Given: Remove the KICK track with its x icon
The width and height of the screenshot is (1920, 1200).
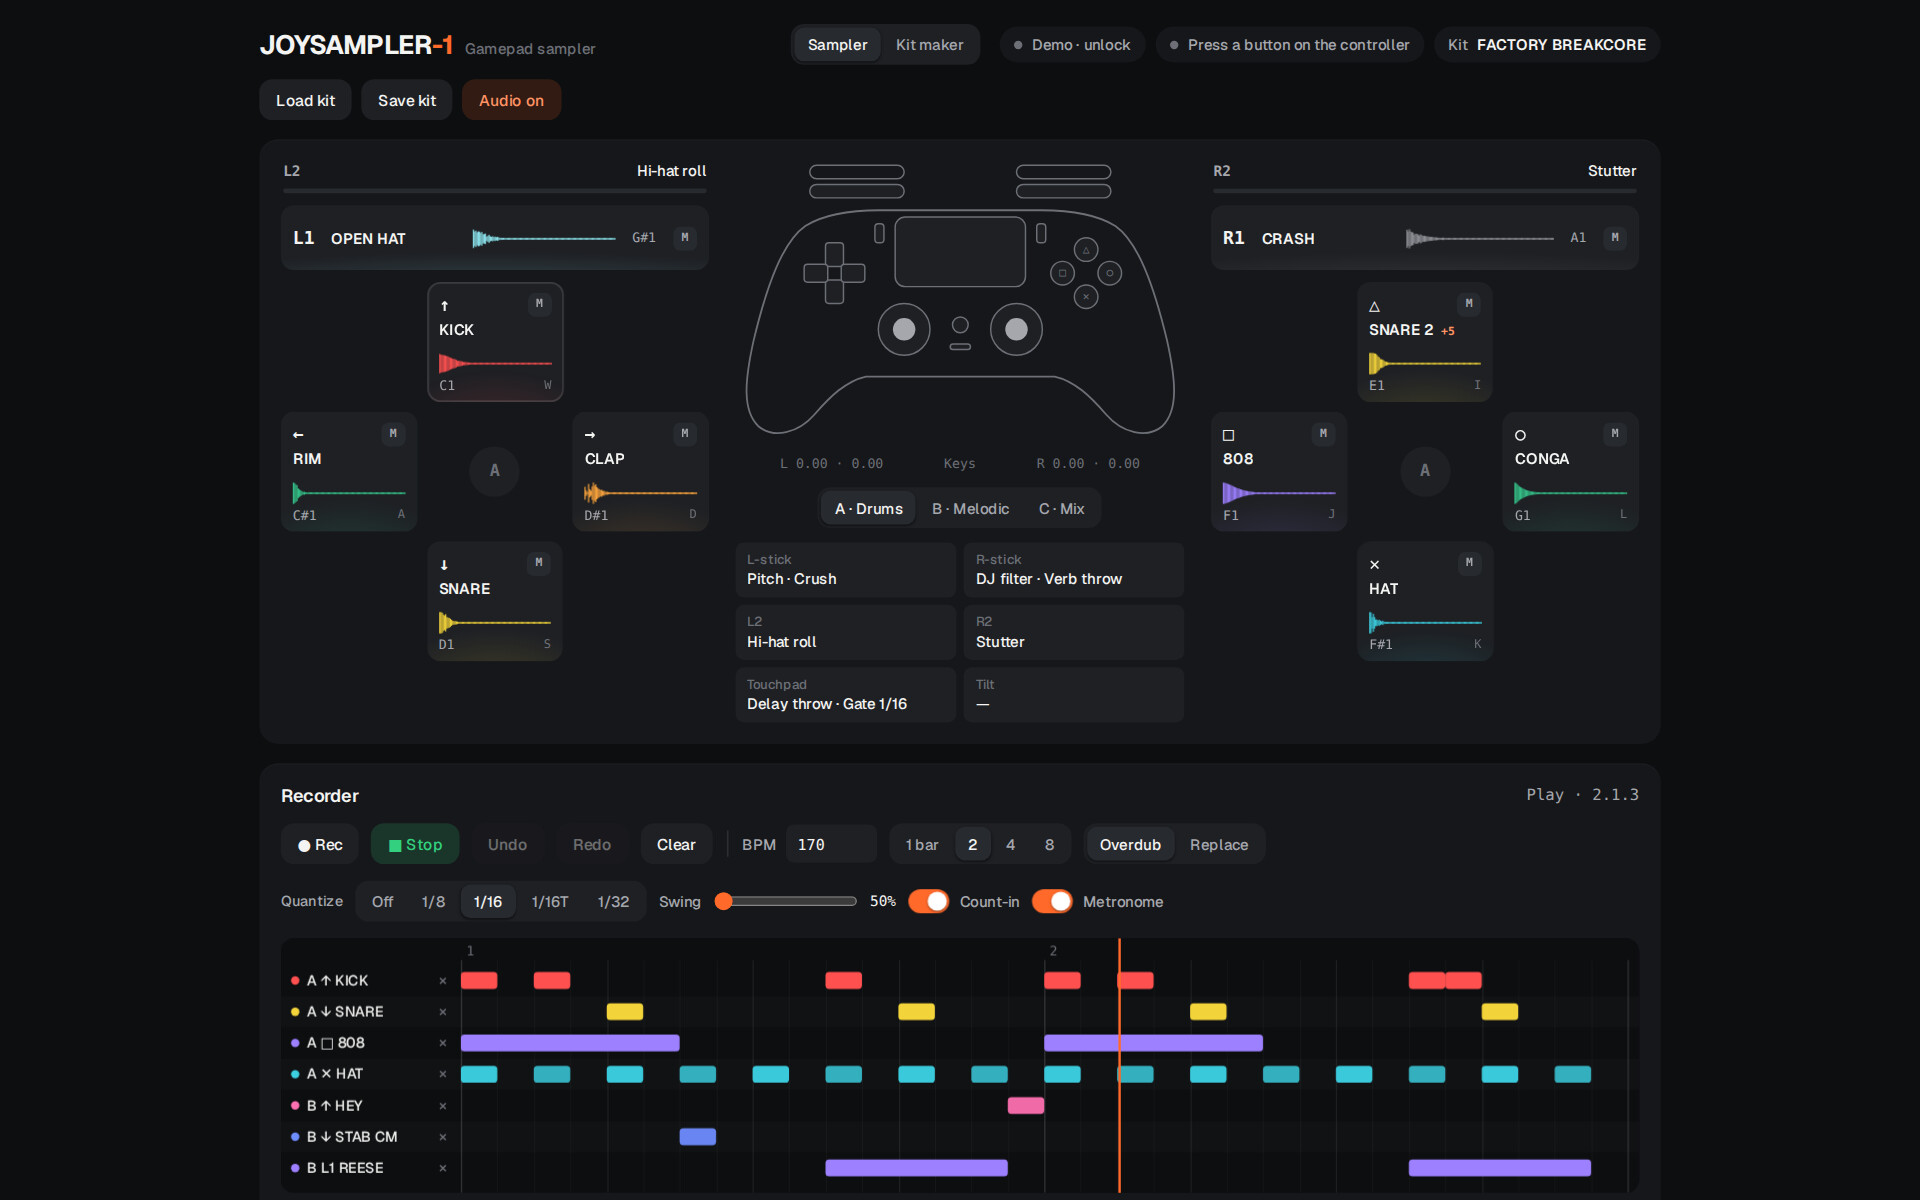Looking at the screenshot, I should click(x=443, y=981).
